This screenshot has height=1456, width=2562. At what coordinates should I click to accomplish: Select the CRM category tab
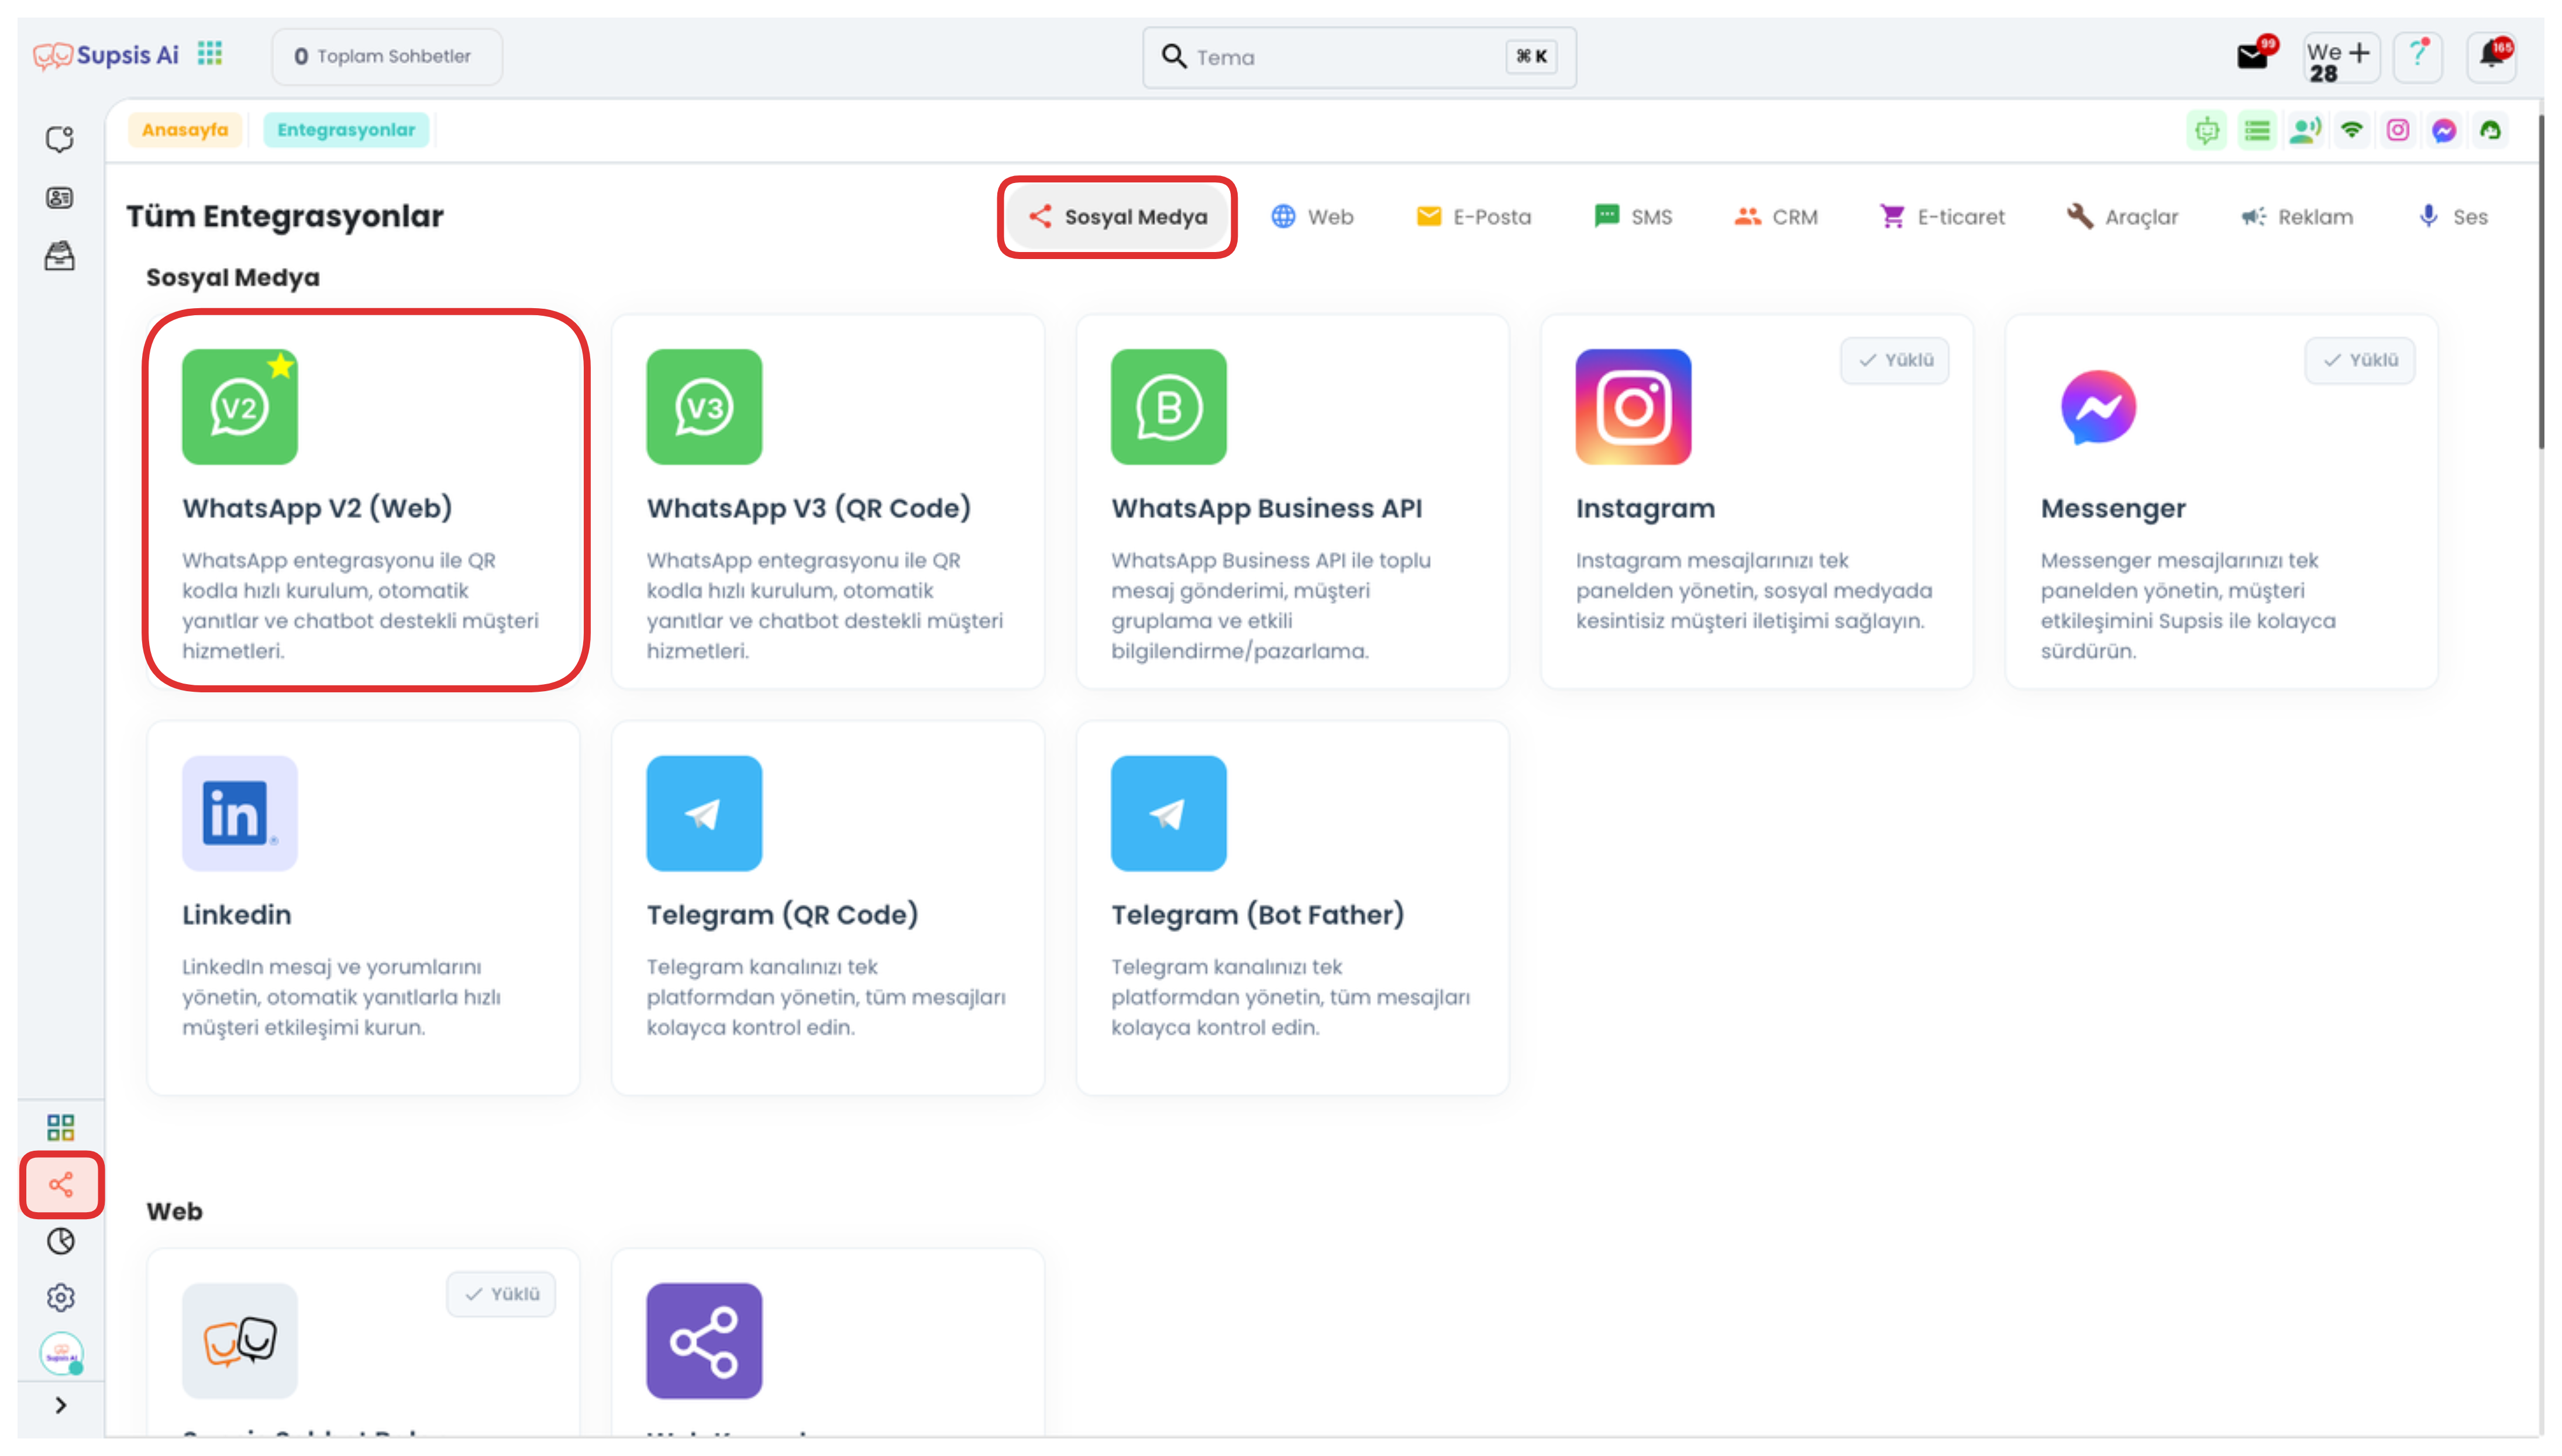(1775, 217)
